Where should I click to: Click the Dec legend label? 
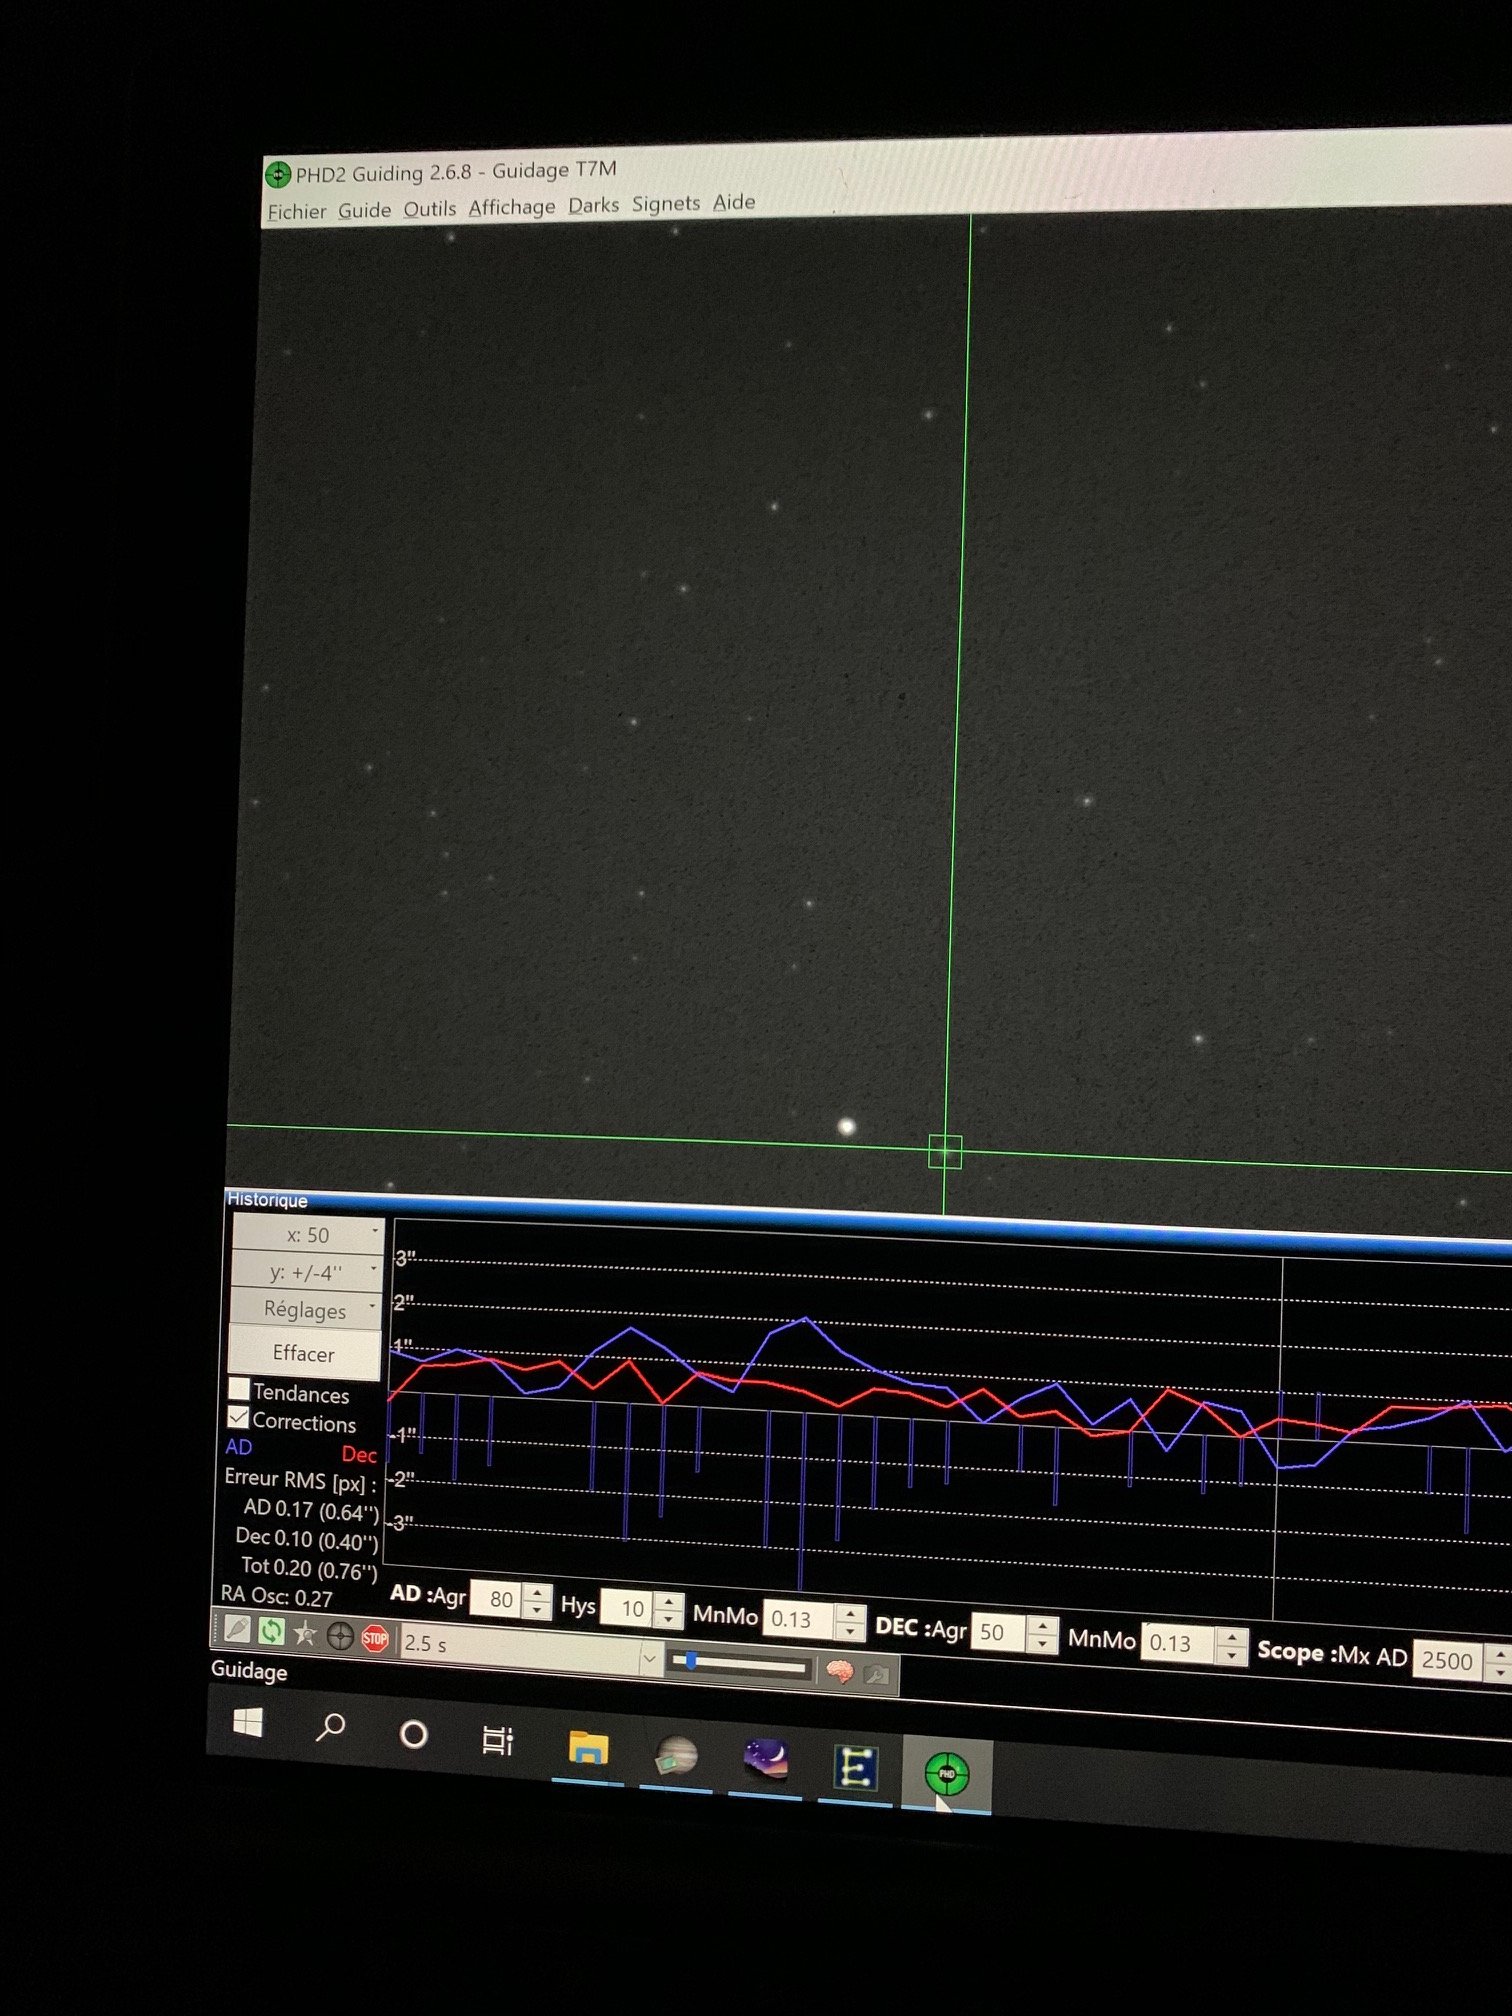[359, 1455]
